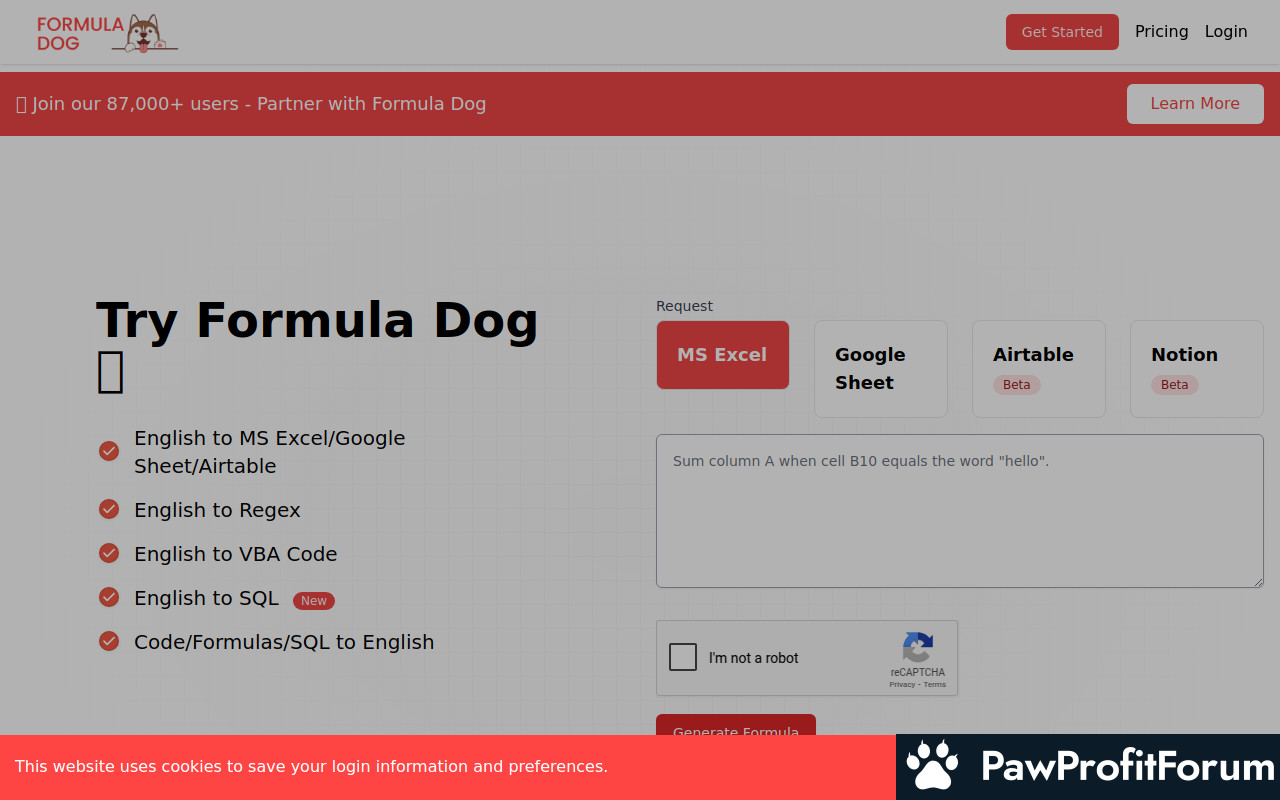
Task: Click the Generate Formula button
Action: tap(735, 725)
